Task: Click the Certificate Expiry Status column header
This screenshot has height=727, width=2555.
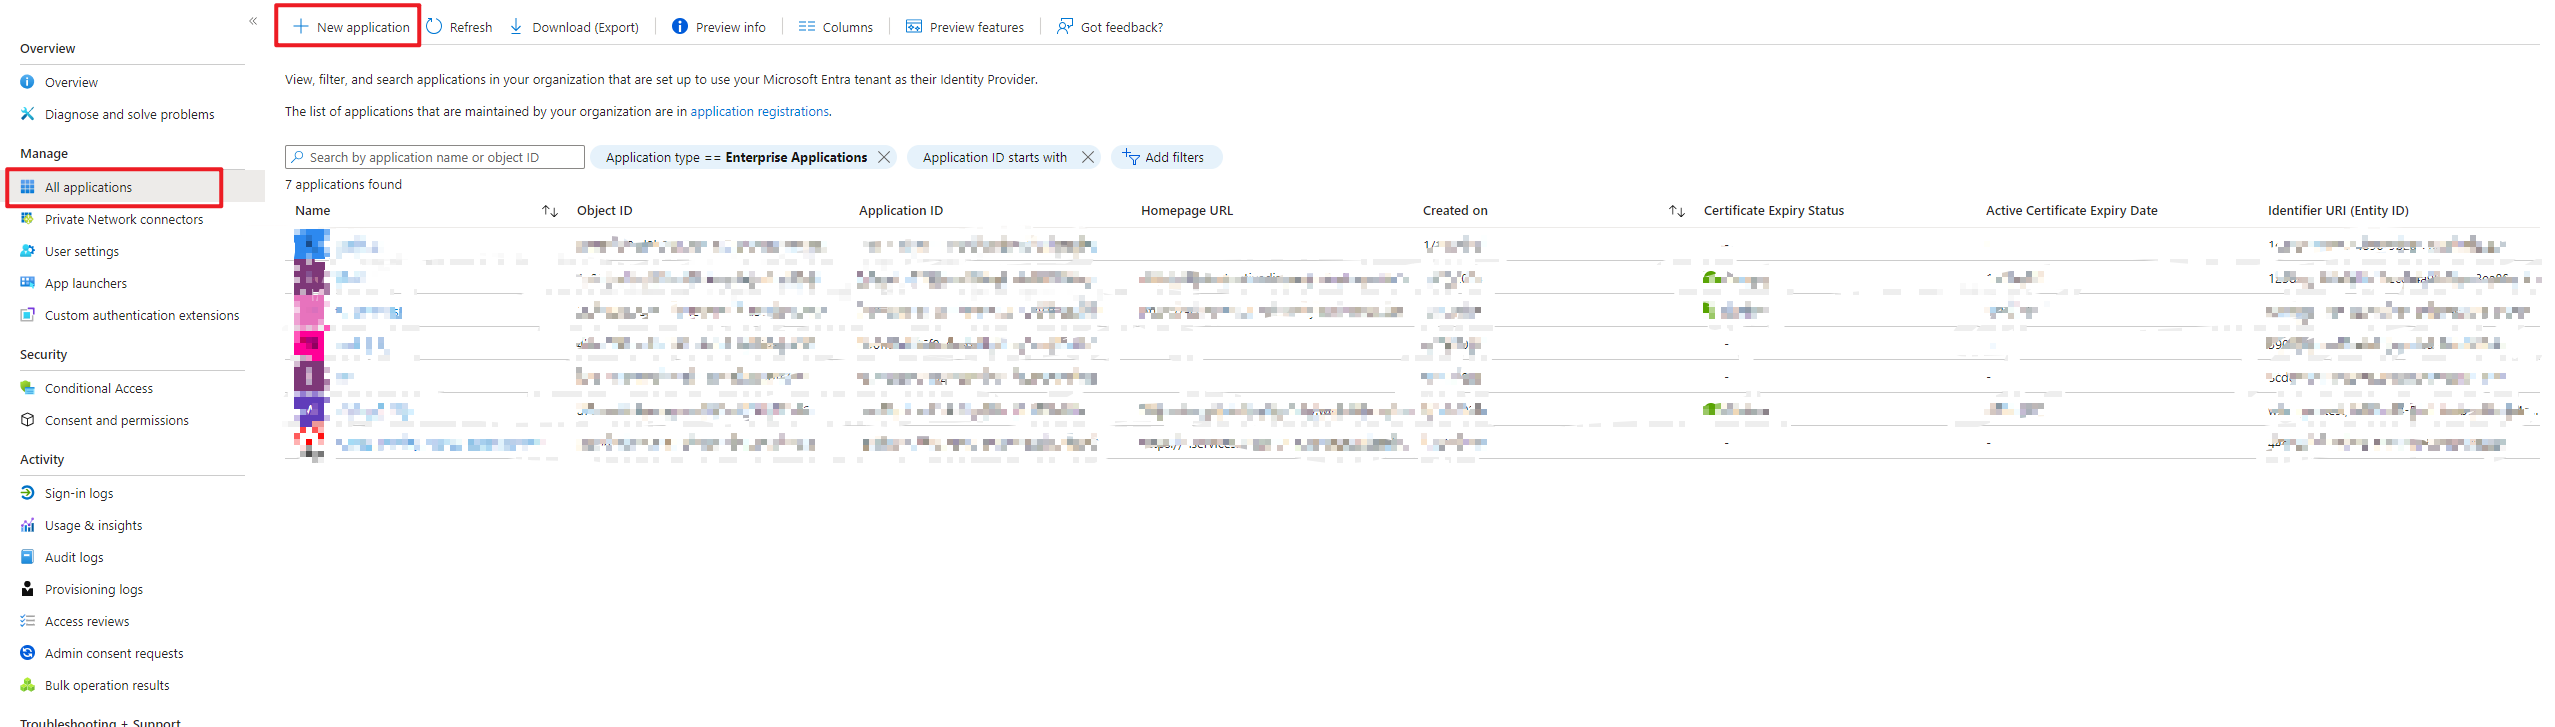Action: coord(1774,211)
